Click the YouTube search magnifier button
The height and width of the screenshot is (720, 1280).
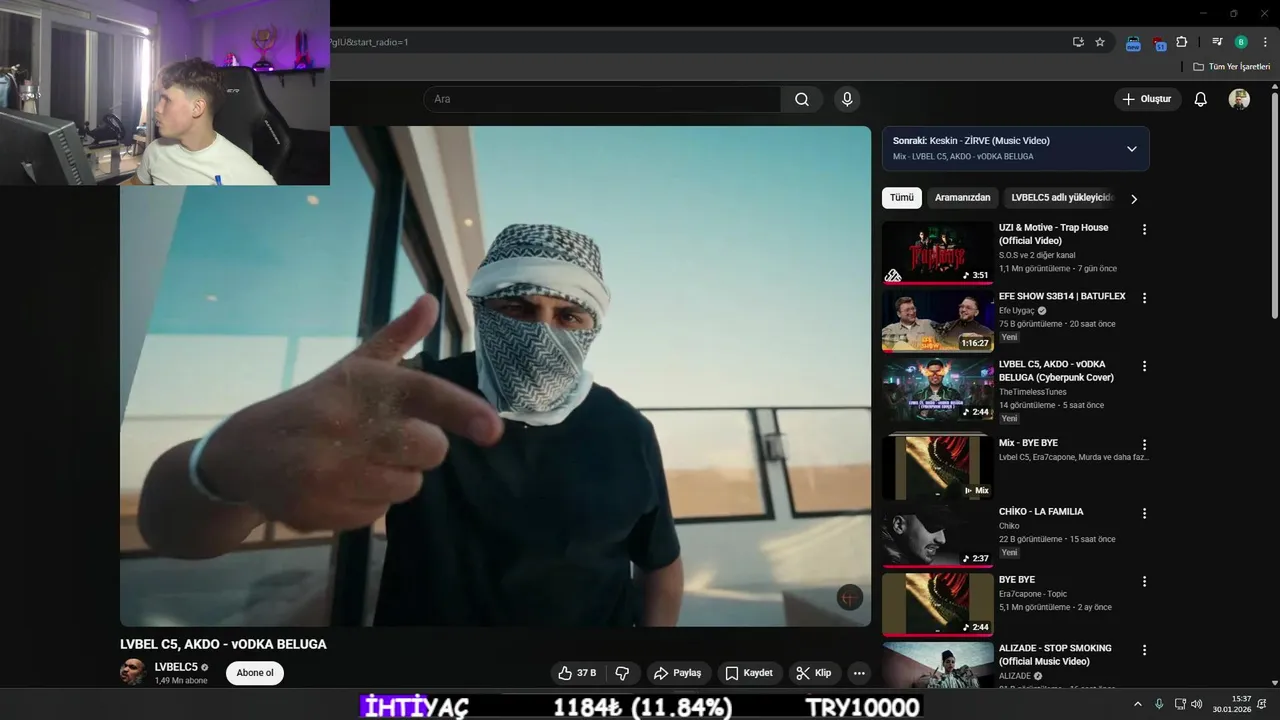coord(802,99)
